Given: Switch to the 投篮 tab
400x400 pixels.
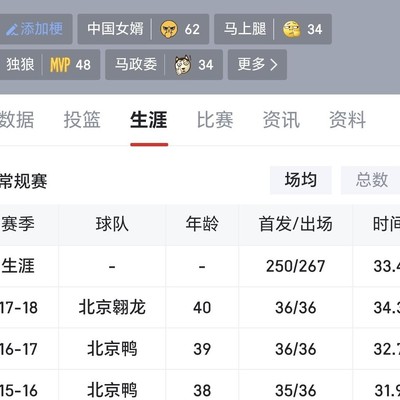Looking at the screenshot, I should (x=82, y=120).
